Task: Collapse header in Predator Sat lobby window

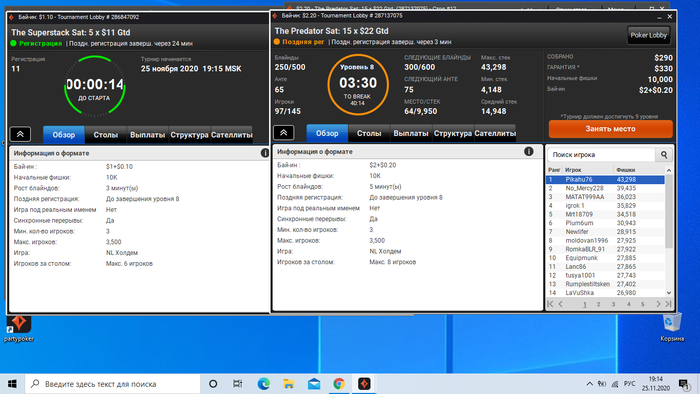Action: 283,133
